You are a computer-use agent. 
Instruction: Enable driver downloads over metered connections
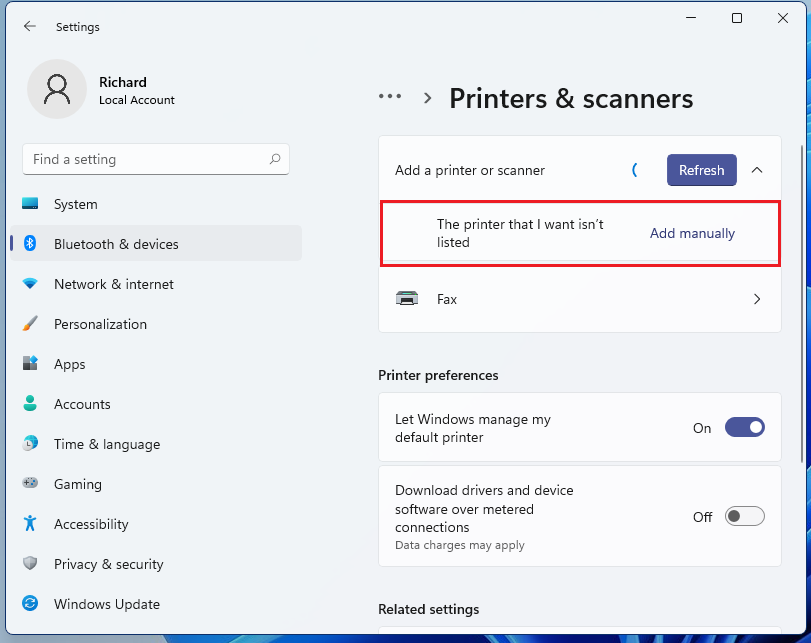coord(744,516)
